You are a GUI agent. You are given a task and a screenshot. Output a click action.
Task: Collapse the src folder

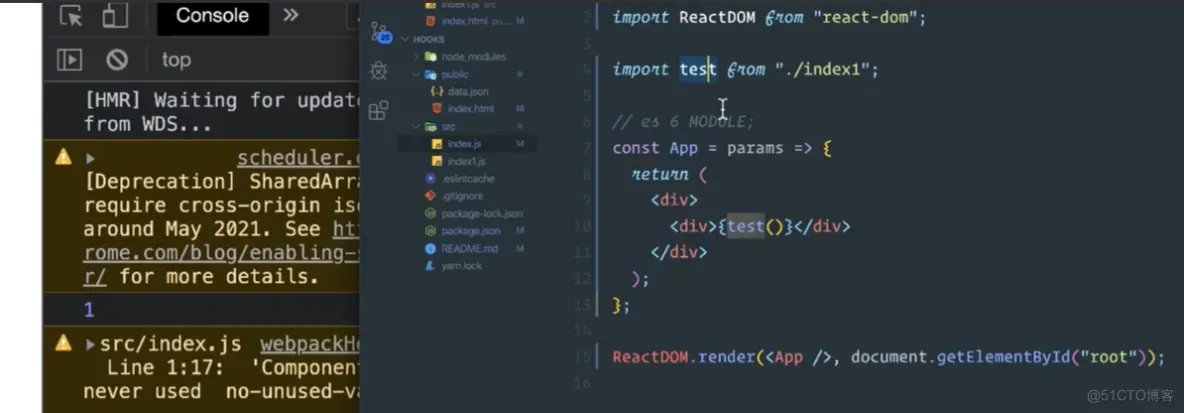click(448, 127)
